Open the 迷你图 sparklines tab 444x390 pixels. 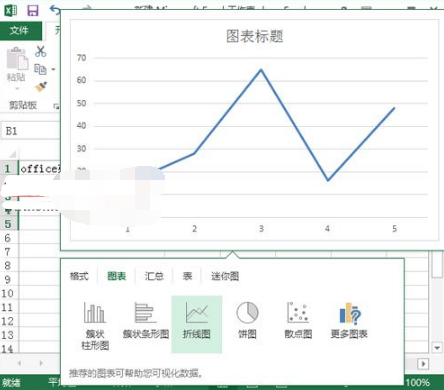[225, 276]
